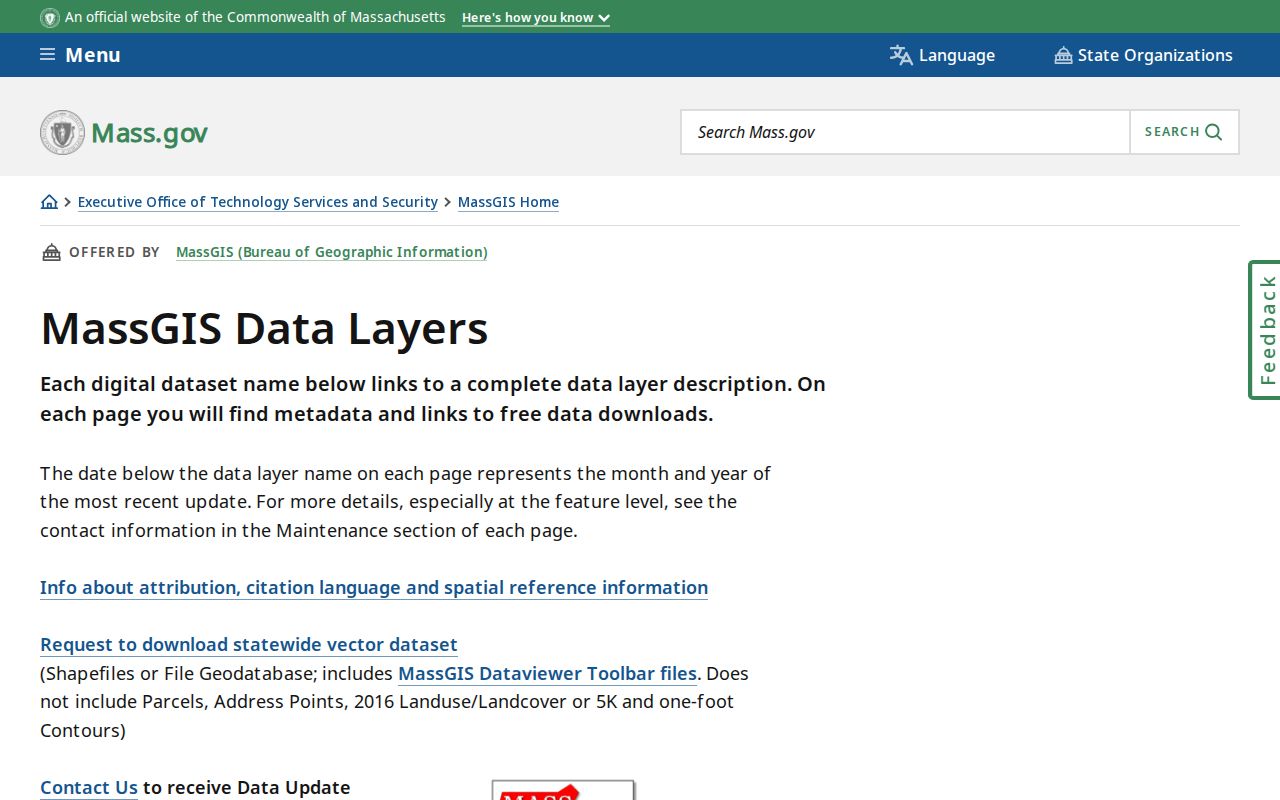Click the Contact Us link
The height and width of the screenshot is (800, 1280).
(89, 787)
